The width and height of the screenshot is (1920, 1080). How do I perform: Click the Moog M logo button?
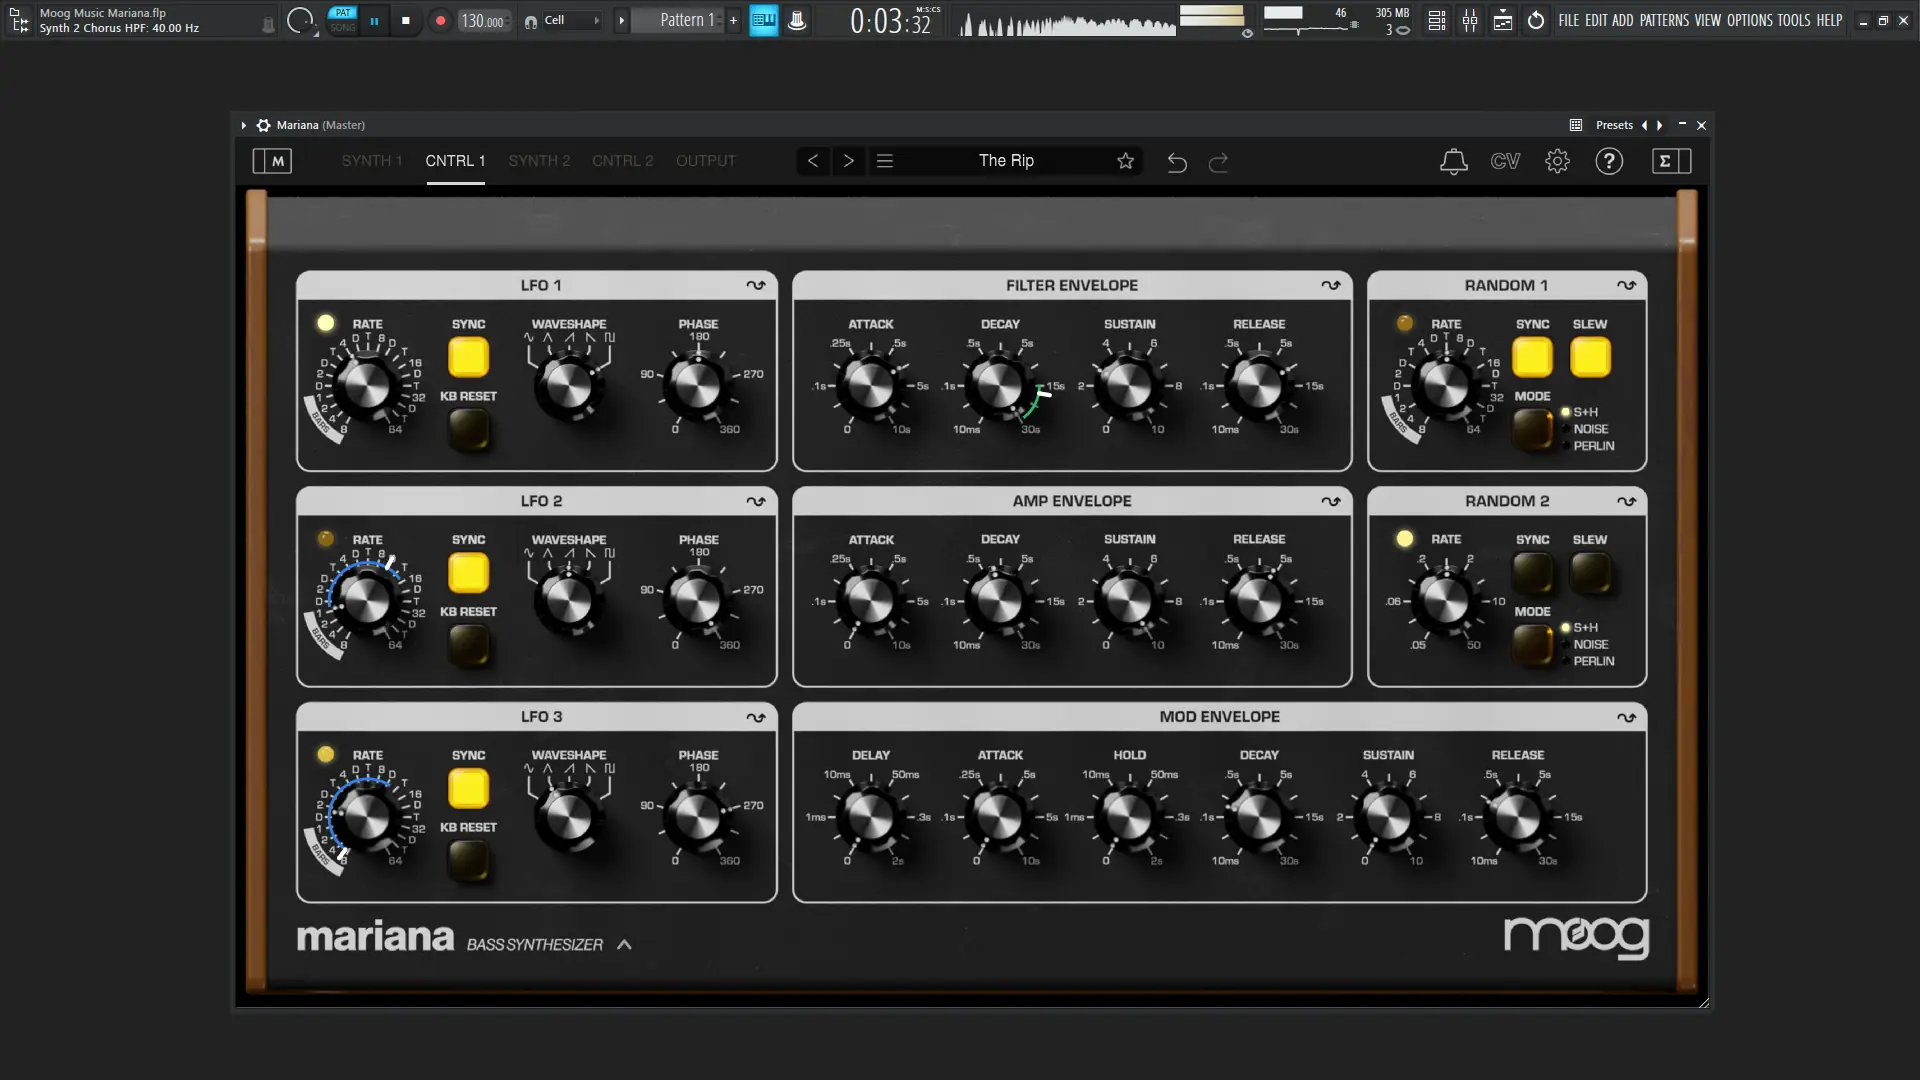pos(272,161)
